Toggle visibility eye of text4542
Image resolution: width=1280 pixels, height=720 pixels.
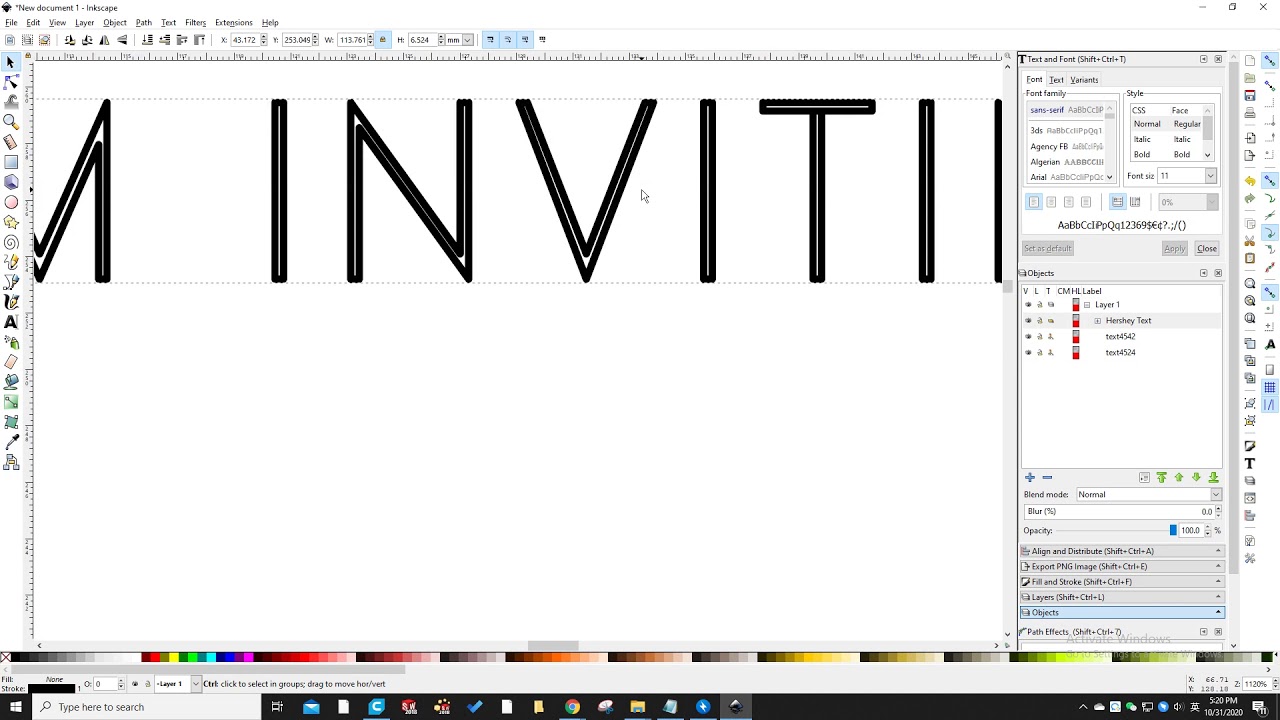tap(1028, 337)
